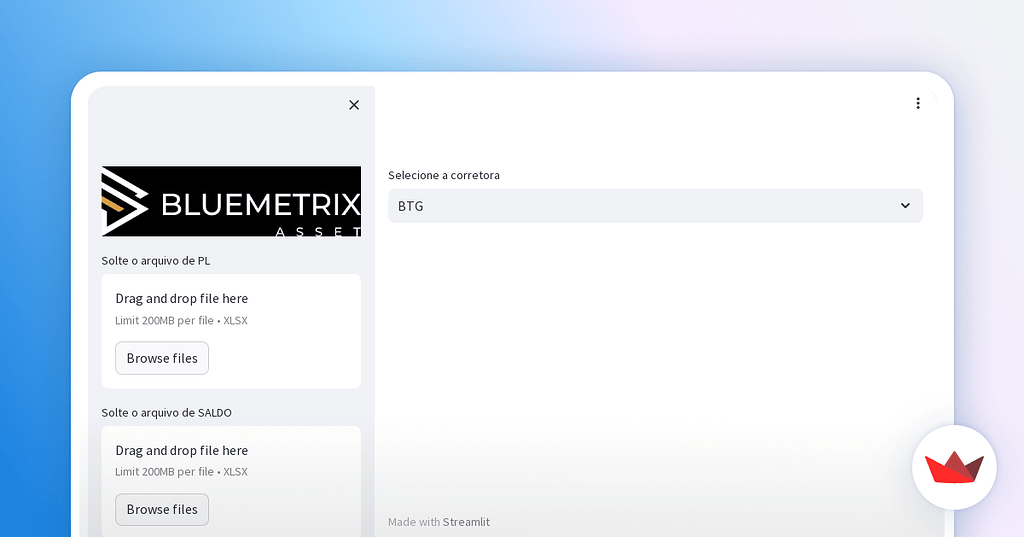Click the 'Selecione a corretora' label
The image size is (1024, 537).
[444, 175]
